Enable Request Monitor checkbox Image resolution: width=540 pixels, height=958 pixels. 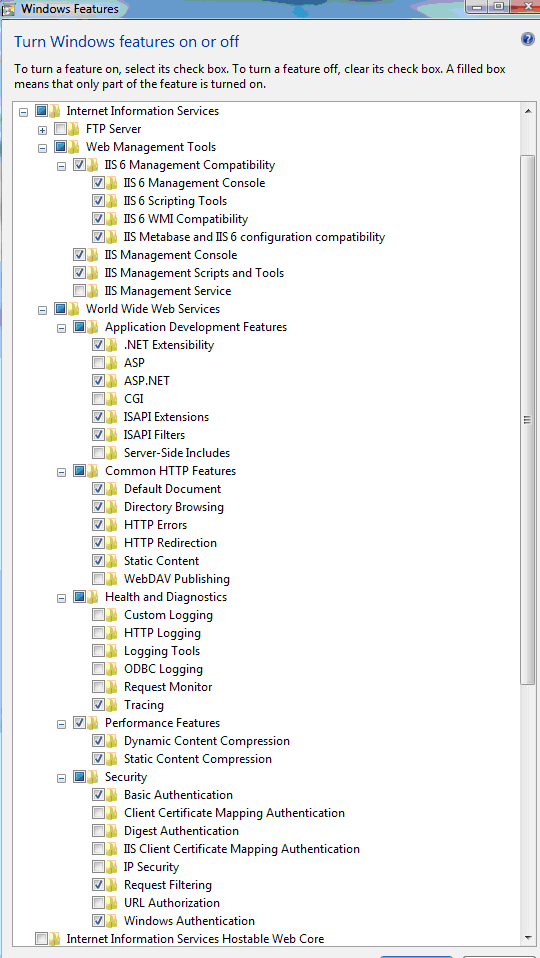(x=98, y=687)
